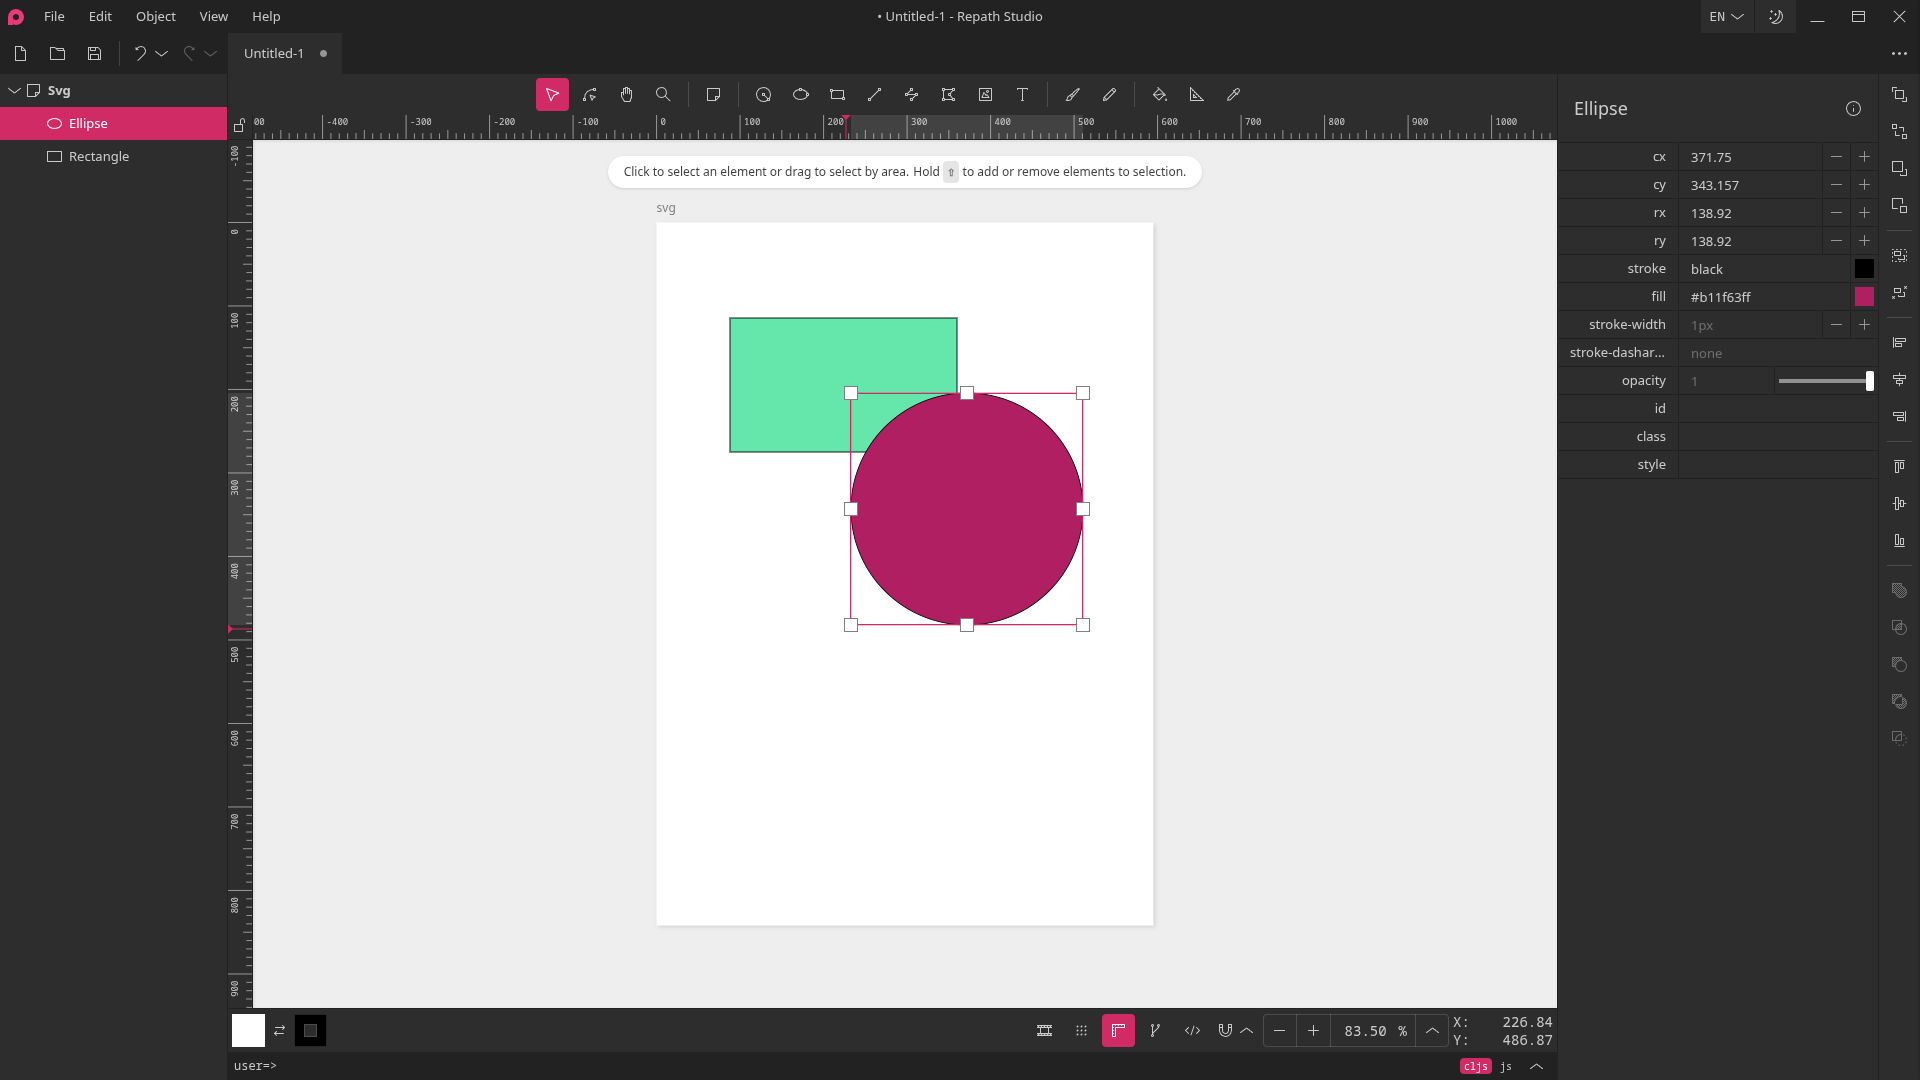This screenshot has height=1080, width=1920.
Task: Switch REPL mode to js
Action: [1506, 1067]
